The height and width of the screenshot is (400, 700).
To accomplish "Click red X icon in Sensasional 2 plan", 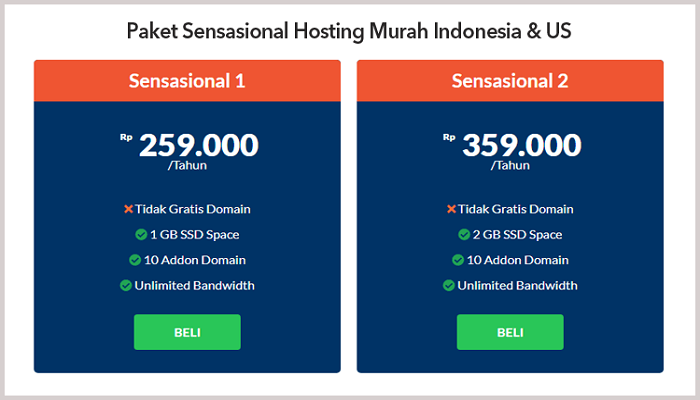I will (x=451, y=209).
